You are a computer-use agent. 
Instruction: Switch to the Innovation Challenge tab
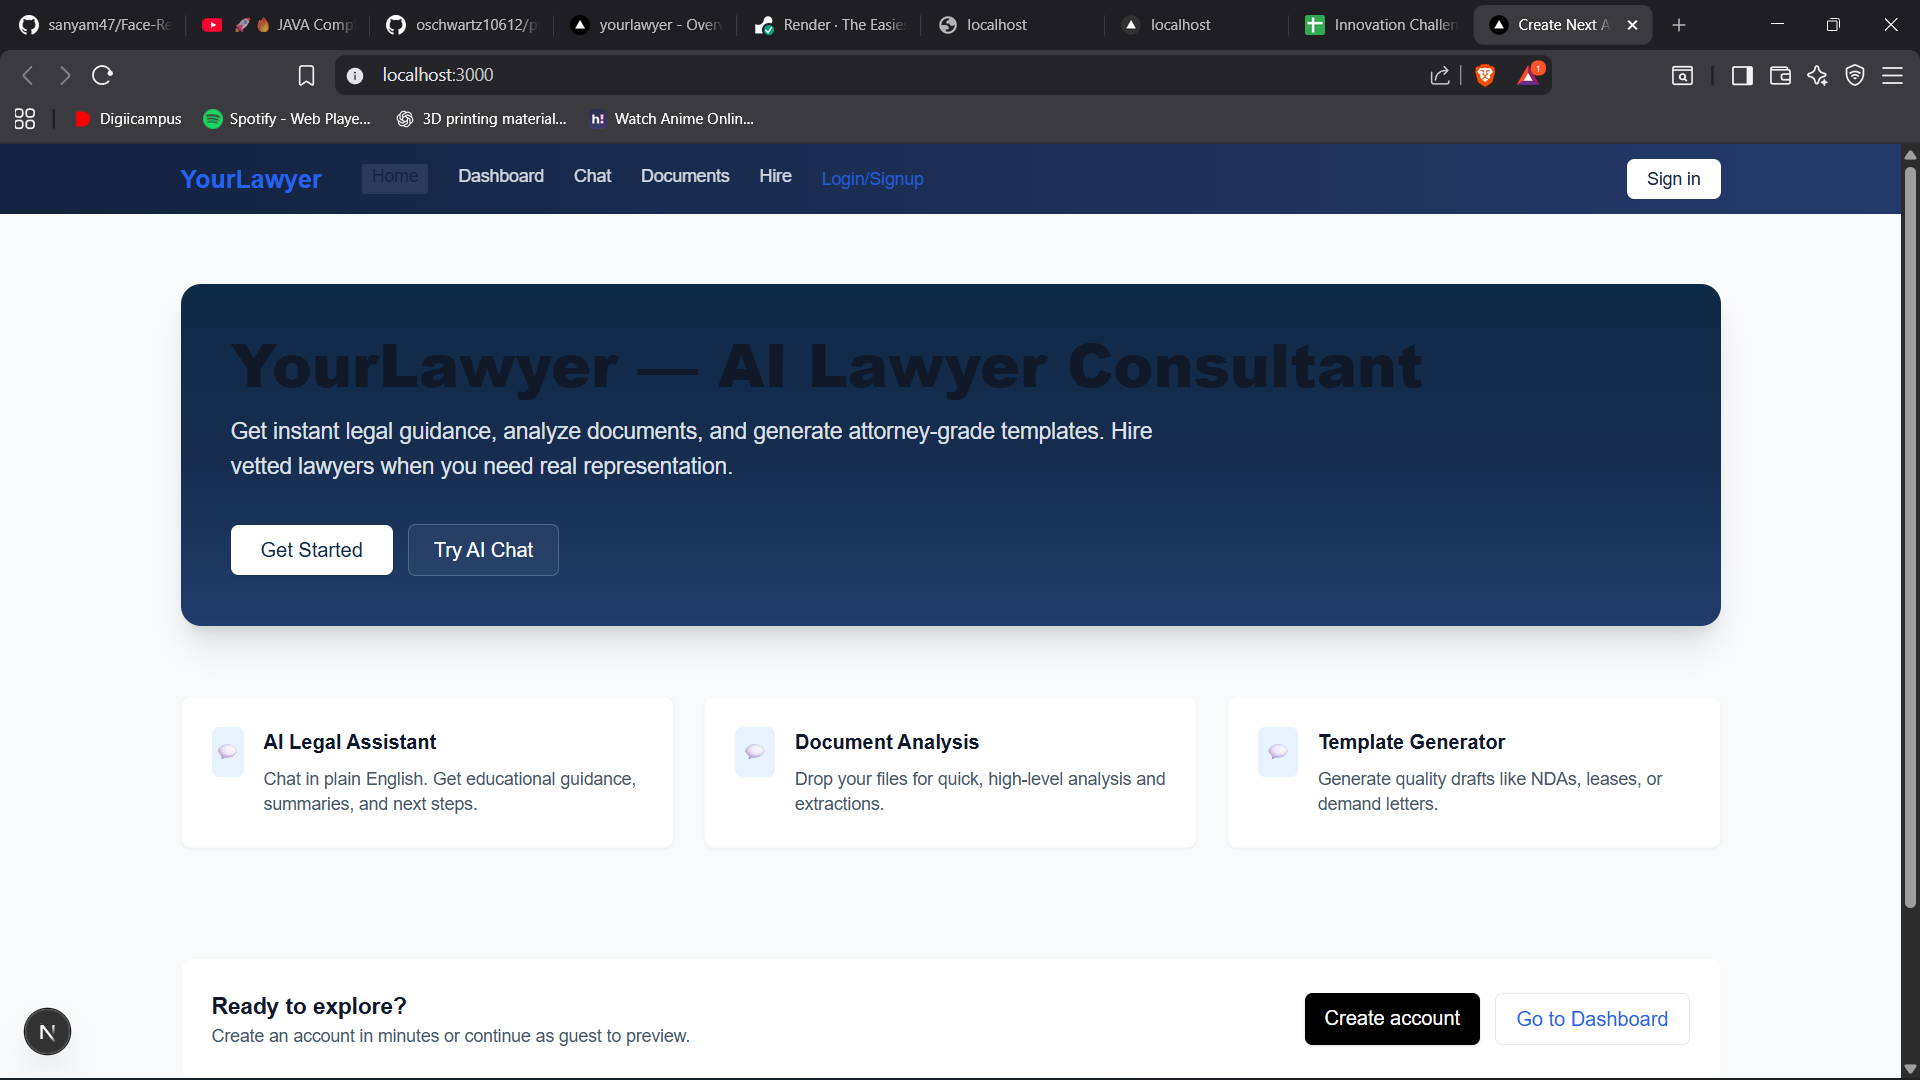click(x=1384, y=25)
